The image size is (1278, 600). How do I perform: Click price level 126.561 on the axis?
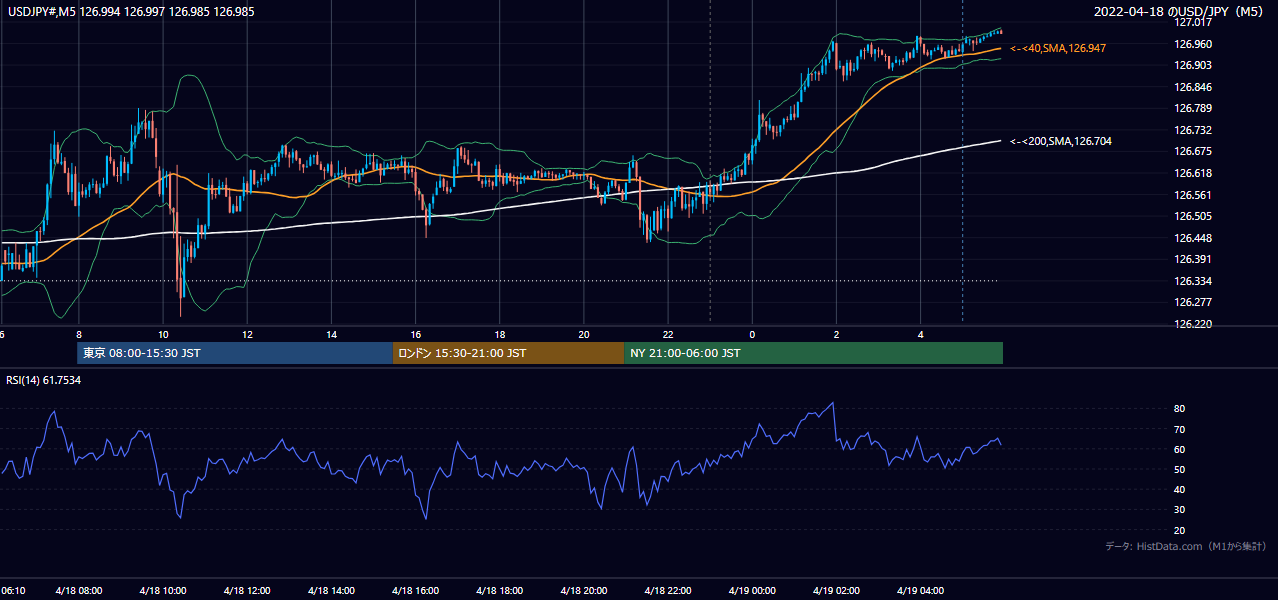[x=1193, y=195]
